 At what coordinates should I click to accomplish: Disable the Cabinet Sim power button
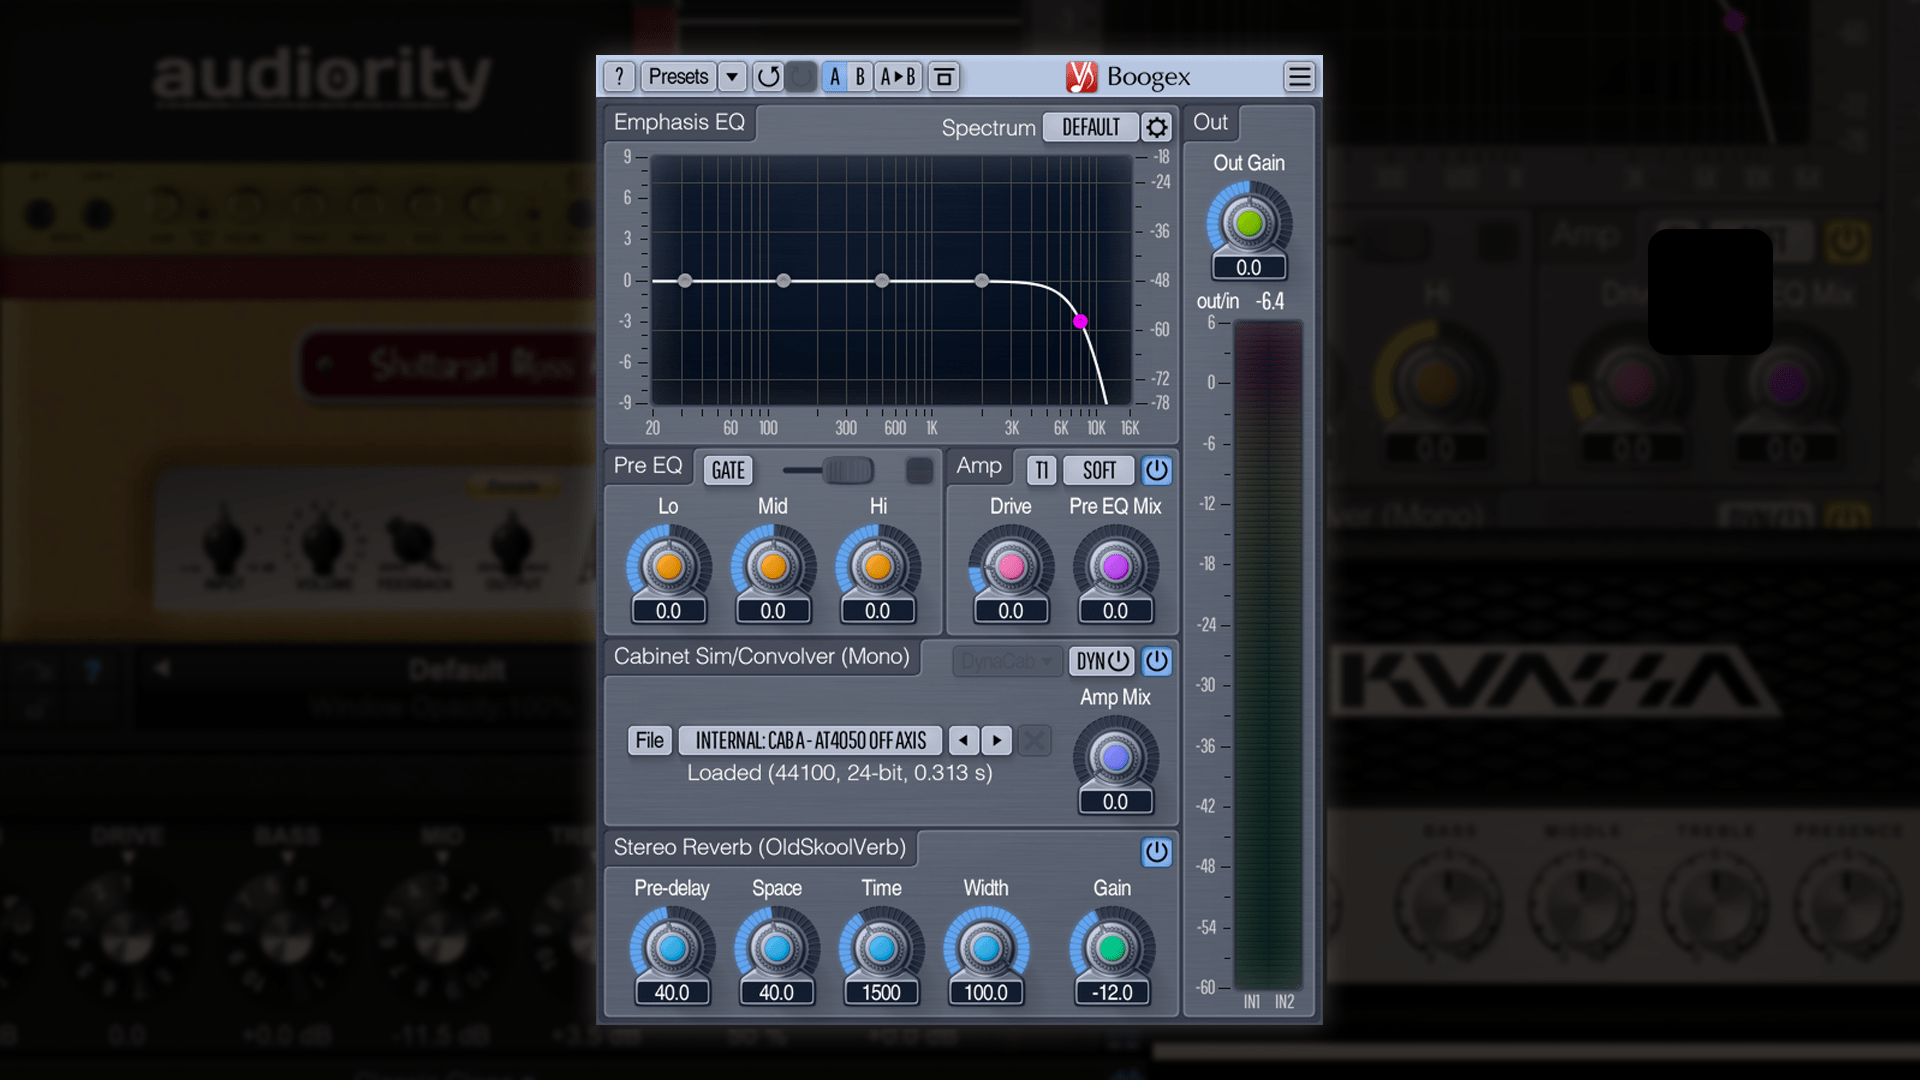point(1157,661)
